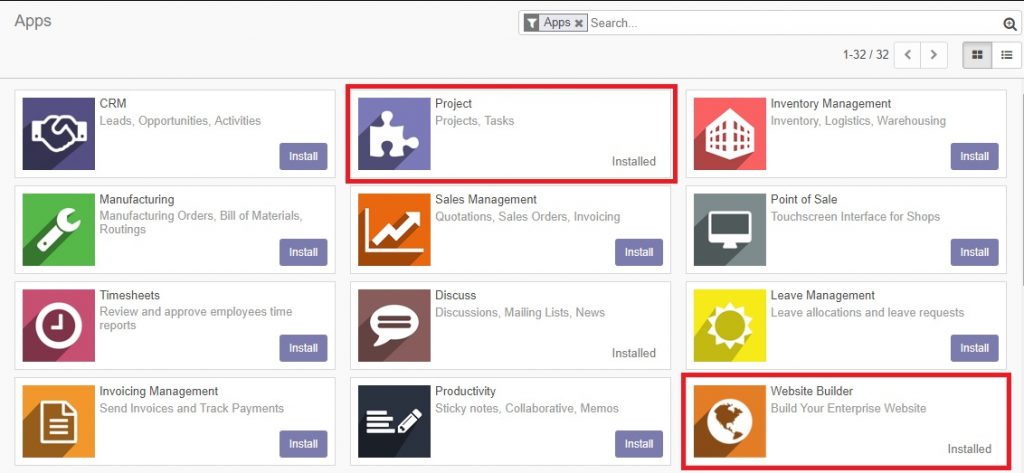1024x473 pixels.
Task: Click the Discuss app title
Action: point(456,295)
